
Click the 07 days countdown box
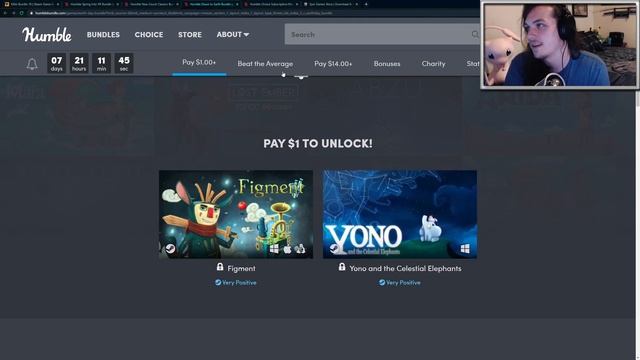point(57,63)
